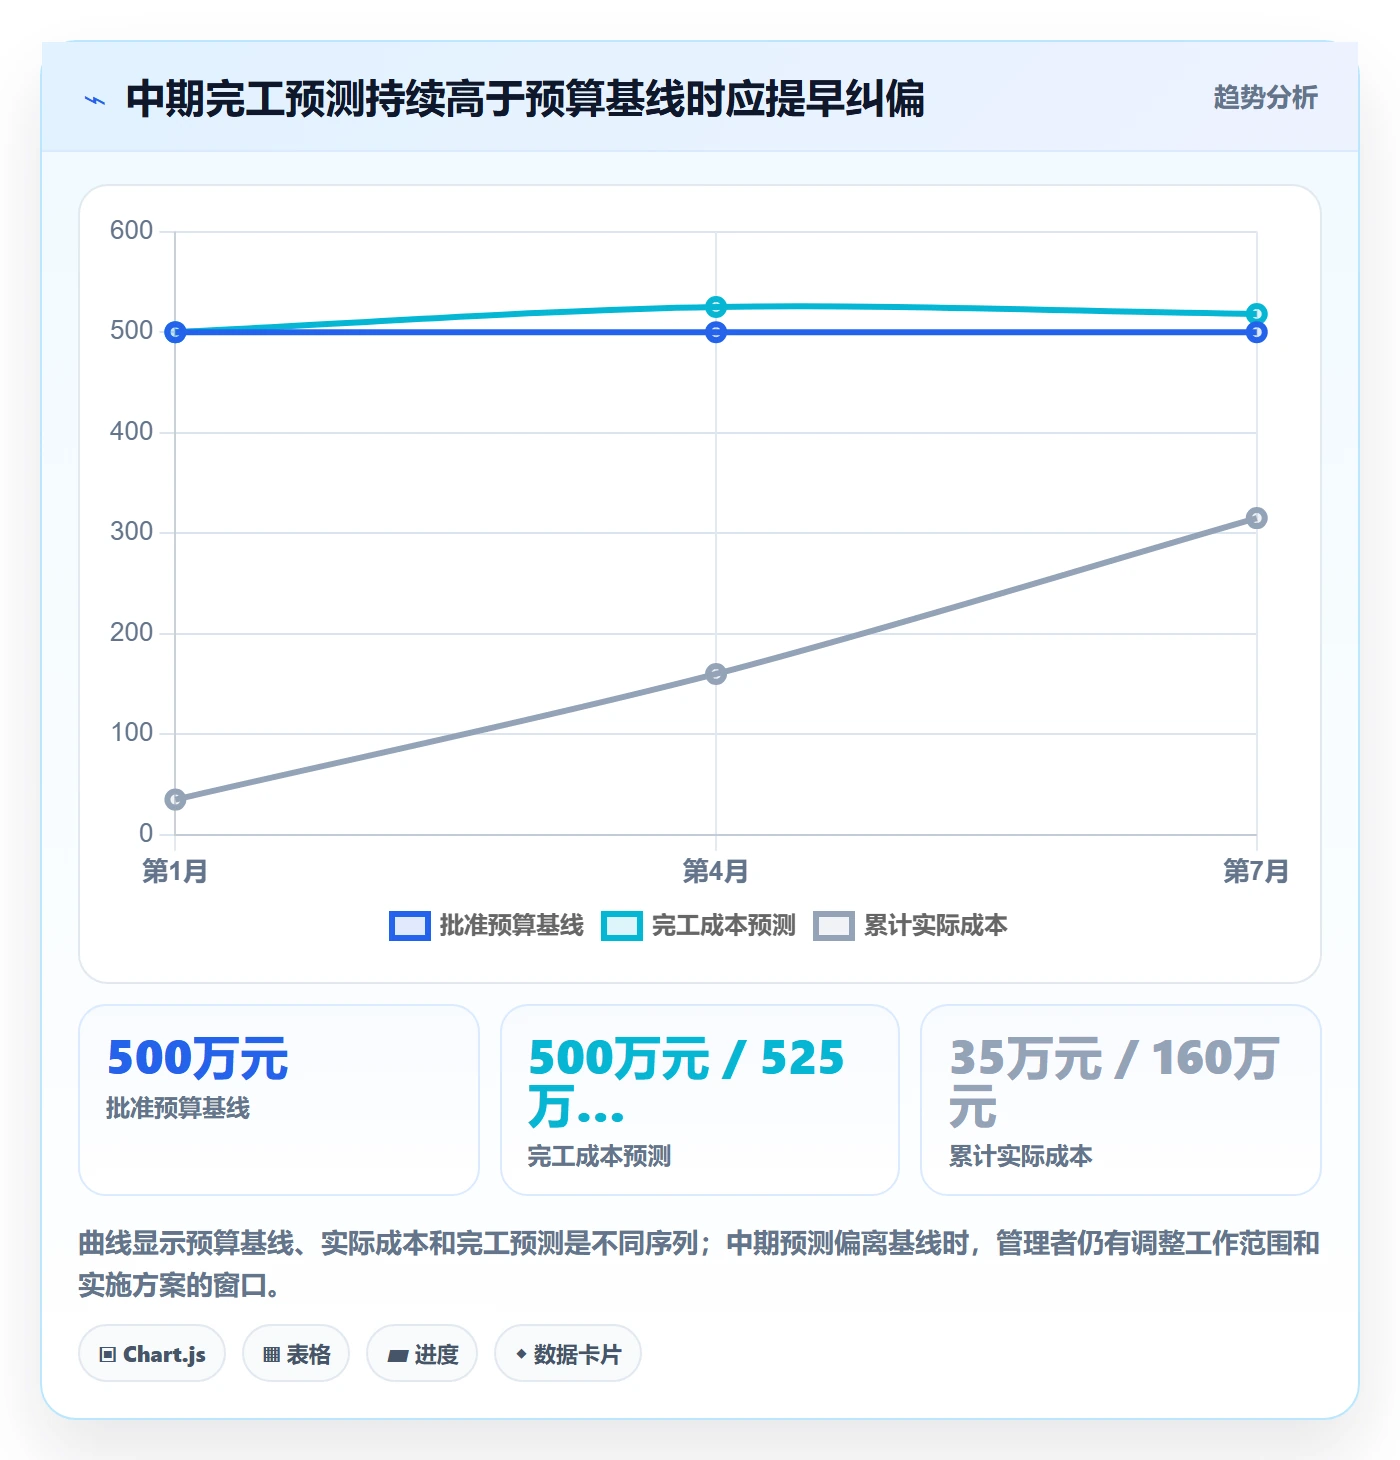Toggle the 累计实际成本 legend item
This screenshot has height=1460, width=1400.
[x=910, y=926]
